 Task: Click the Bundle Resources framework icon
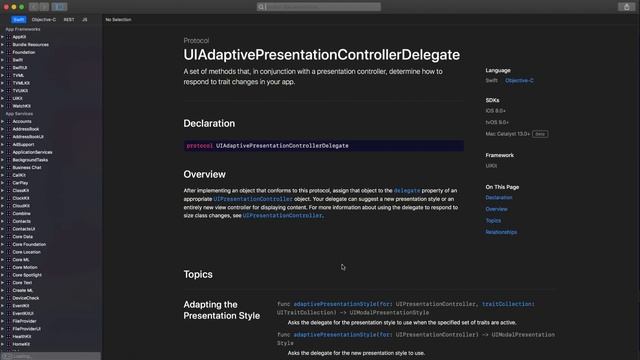click(9, 44)
